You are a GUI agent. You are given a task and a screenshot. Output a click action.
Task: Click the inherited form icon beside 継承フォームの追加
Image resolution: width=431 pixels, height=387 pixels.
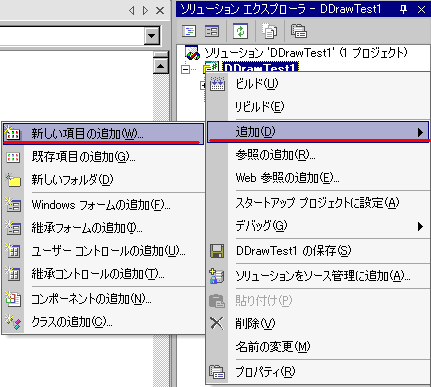tap(13, 228)
